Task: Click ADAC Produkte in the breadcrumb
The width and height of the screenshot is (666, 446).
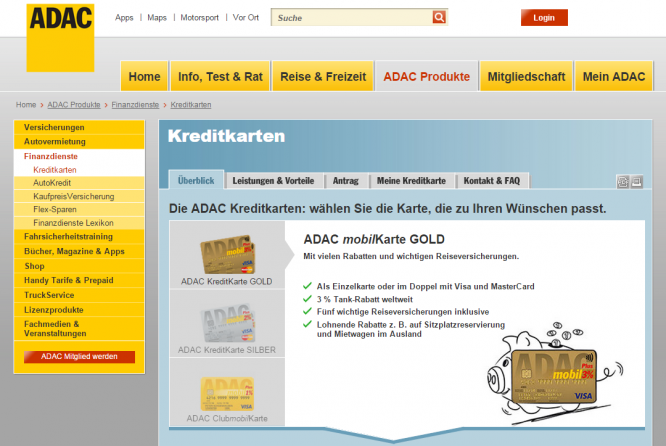Action: pyautogui.click(x=74, y=104)
